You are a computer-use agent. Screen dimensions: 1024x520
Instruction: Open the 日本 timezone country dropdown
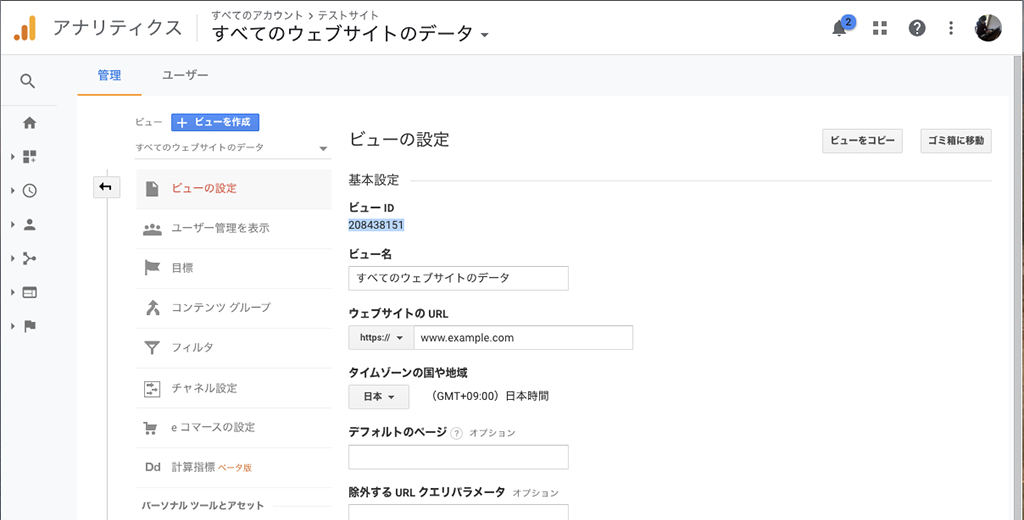pos(379,397)
